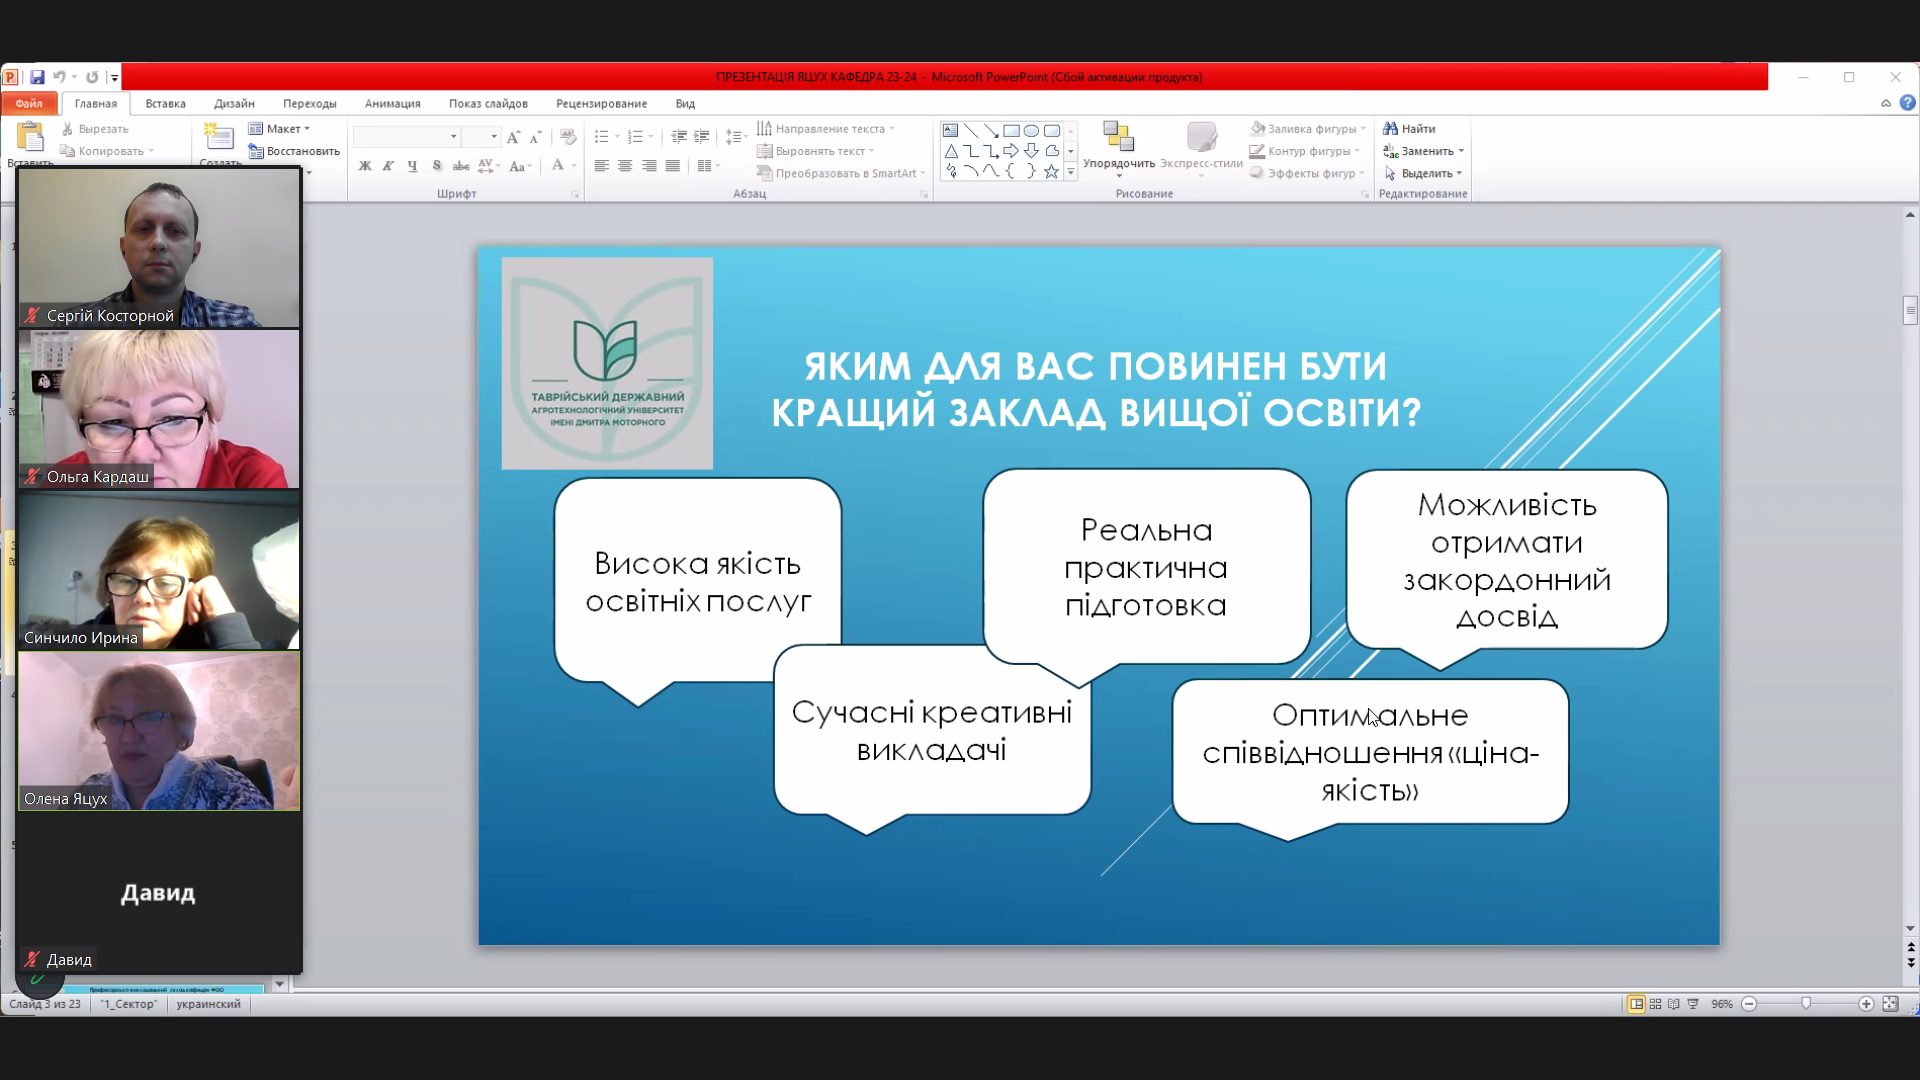The height and width of the screenshot is (1080, 1920).
Task: Open the Анимация tab
Action: tap(392, 103)
